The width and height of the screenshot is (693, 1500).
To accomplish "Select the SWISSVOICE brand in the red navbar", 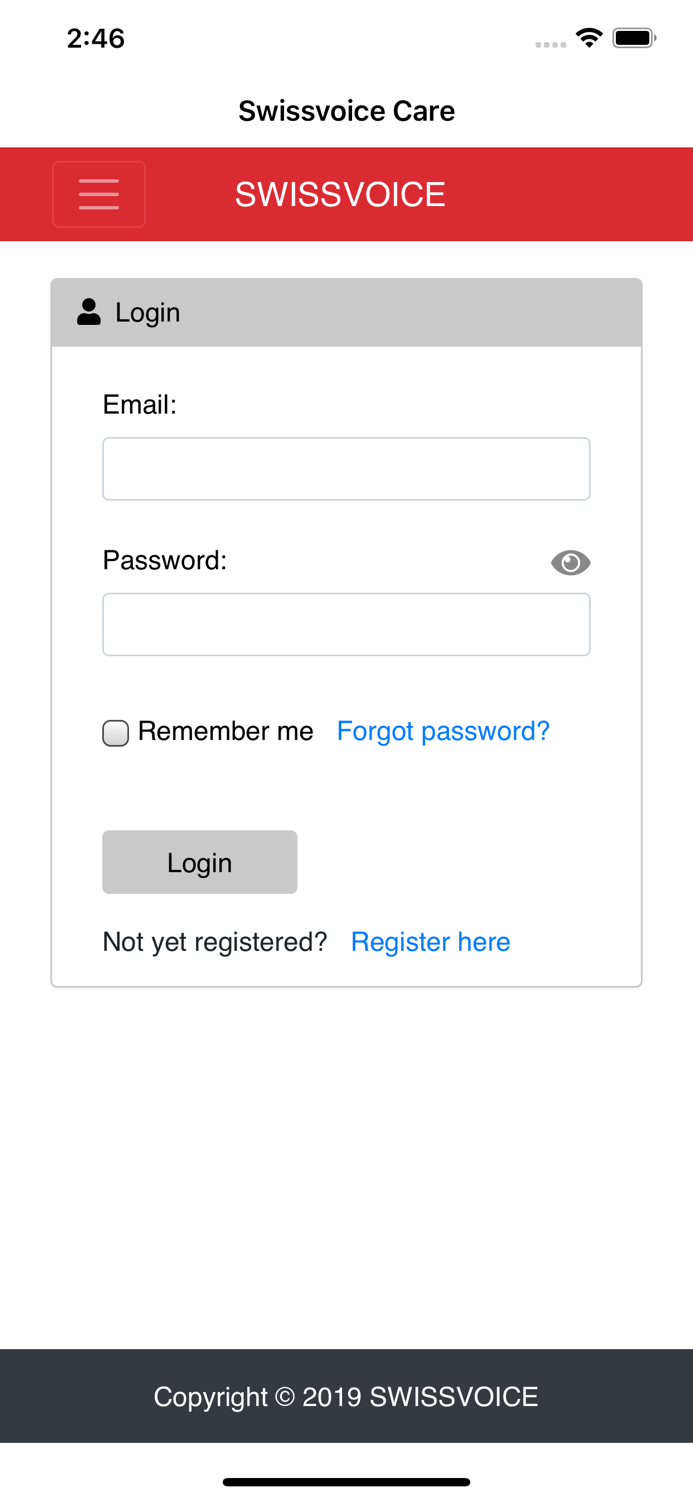I will pyautogui.click(x=340, y=195).
